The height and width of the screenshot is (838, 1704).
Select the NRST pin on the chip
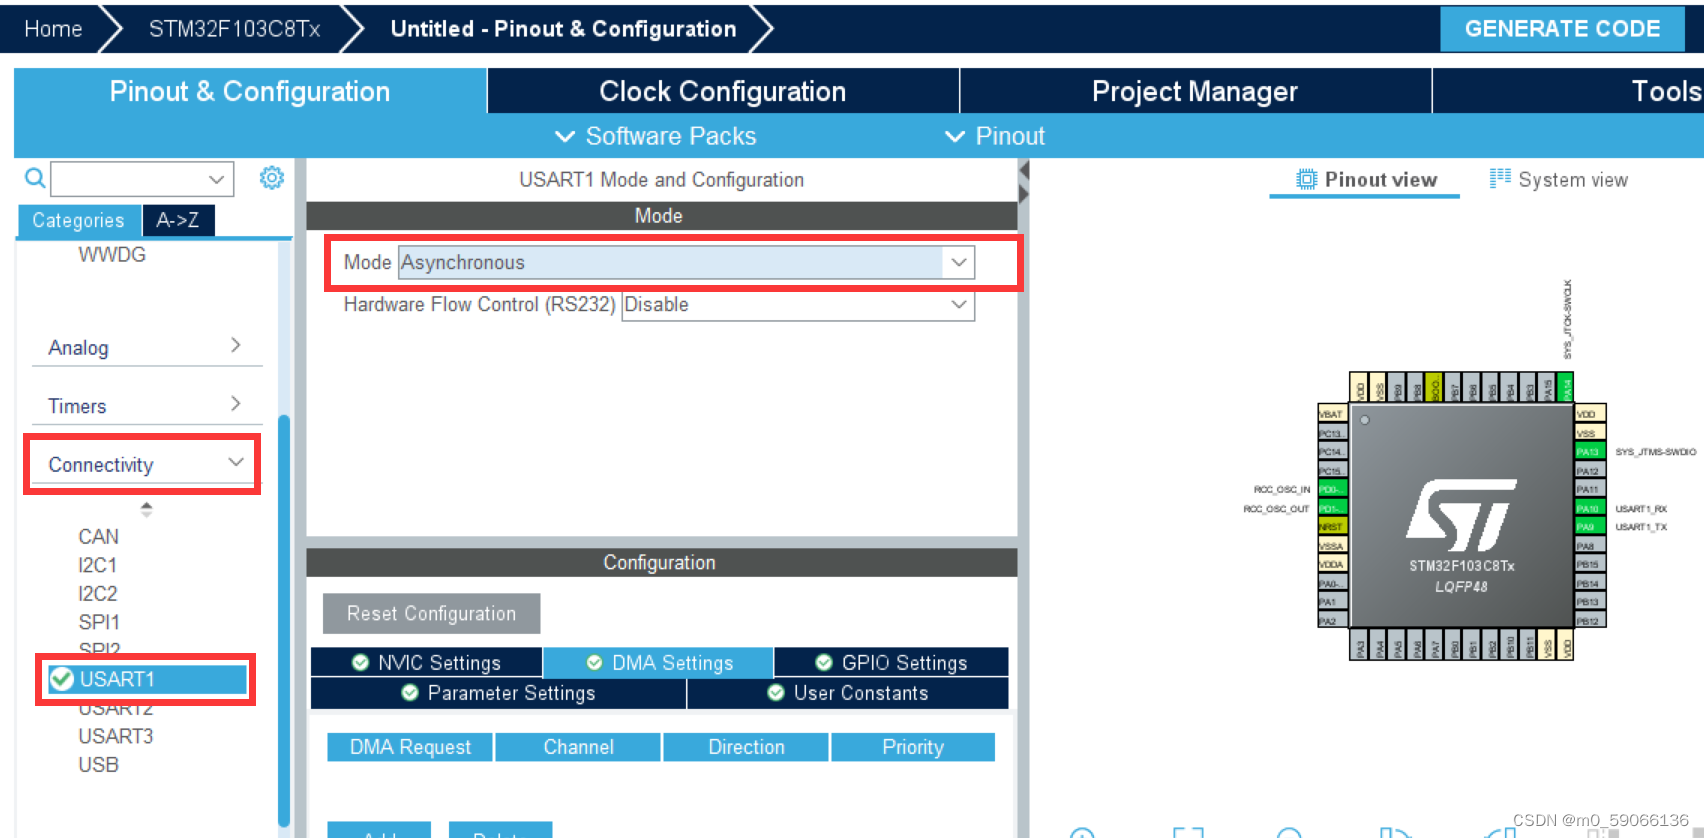[x=1333, y=526]
